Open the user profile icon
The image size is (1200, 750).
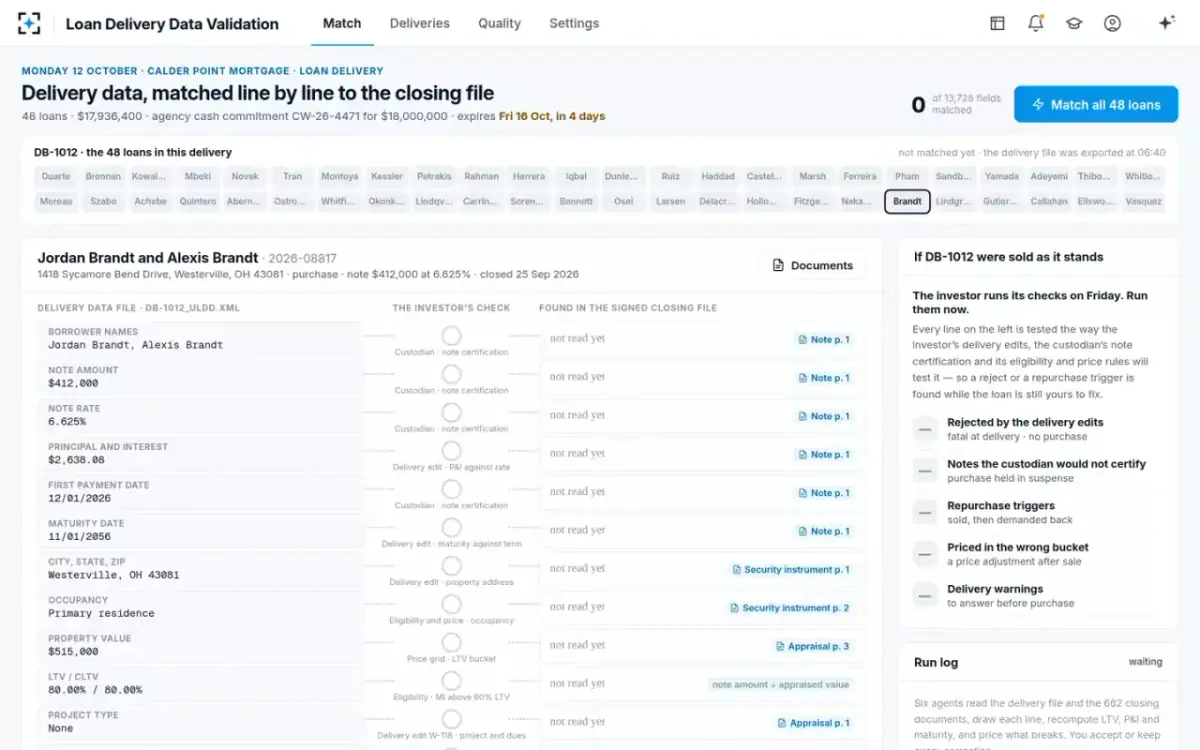pyautogui.click(x=1112, y=23)
